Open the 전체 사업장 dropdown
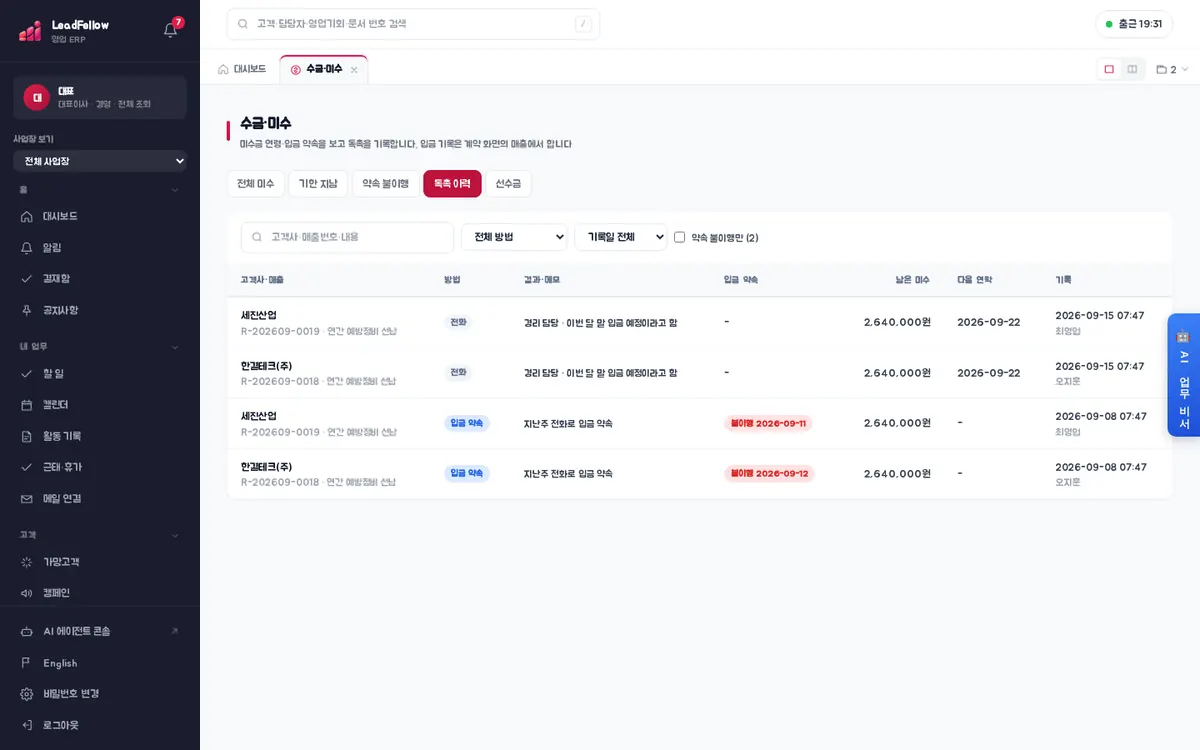1200x750 pixels. (100, 161)
